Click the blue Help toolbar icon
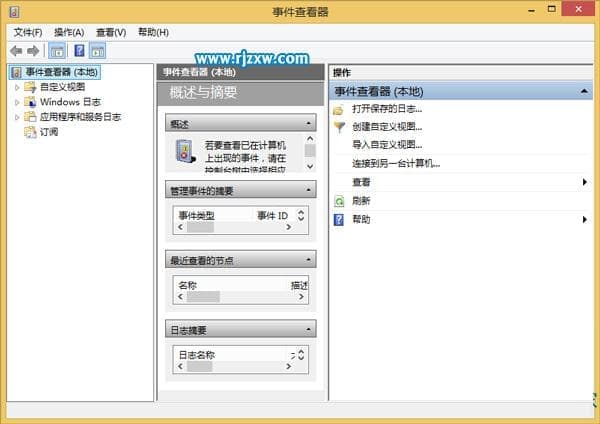Screen dimensions: 600x424 point(79,51)
